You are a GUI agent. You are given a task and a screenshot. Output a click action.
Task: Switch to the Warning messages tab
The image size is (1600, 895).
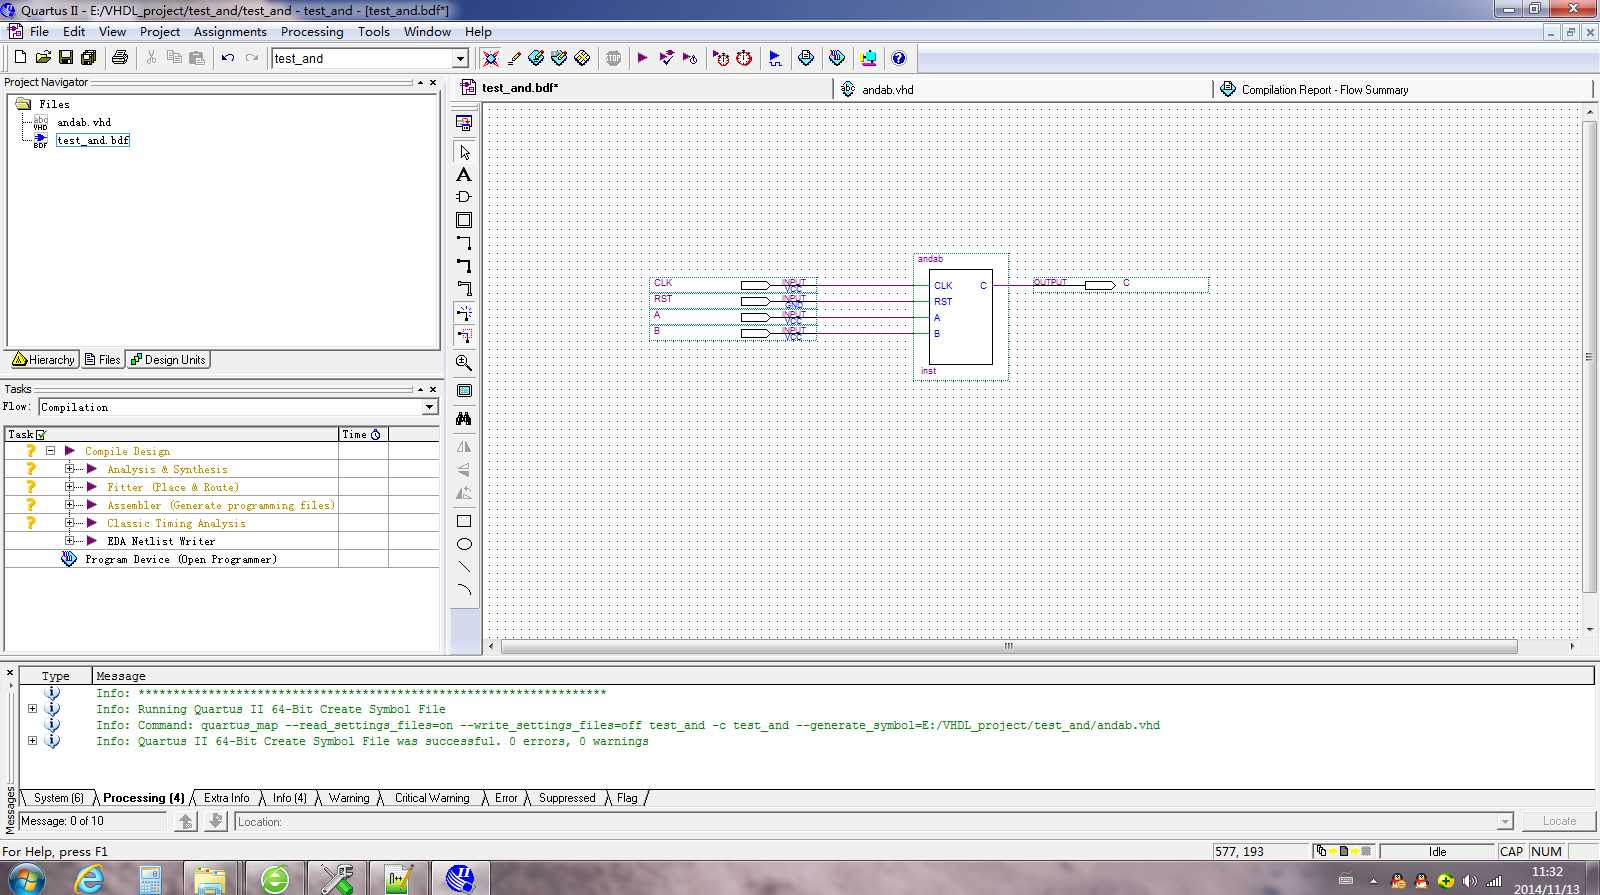pyautogui.click(x=349, y=798)
